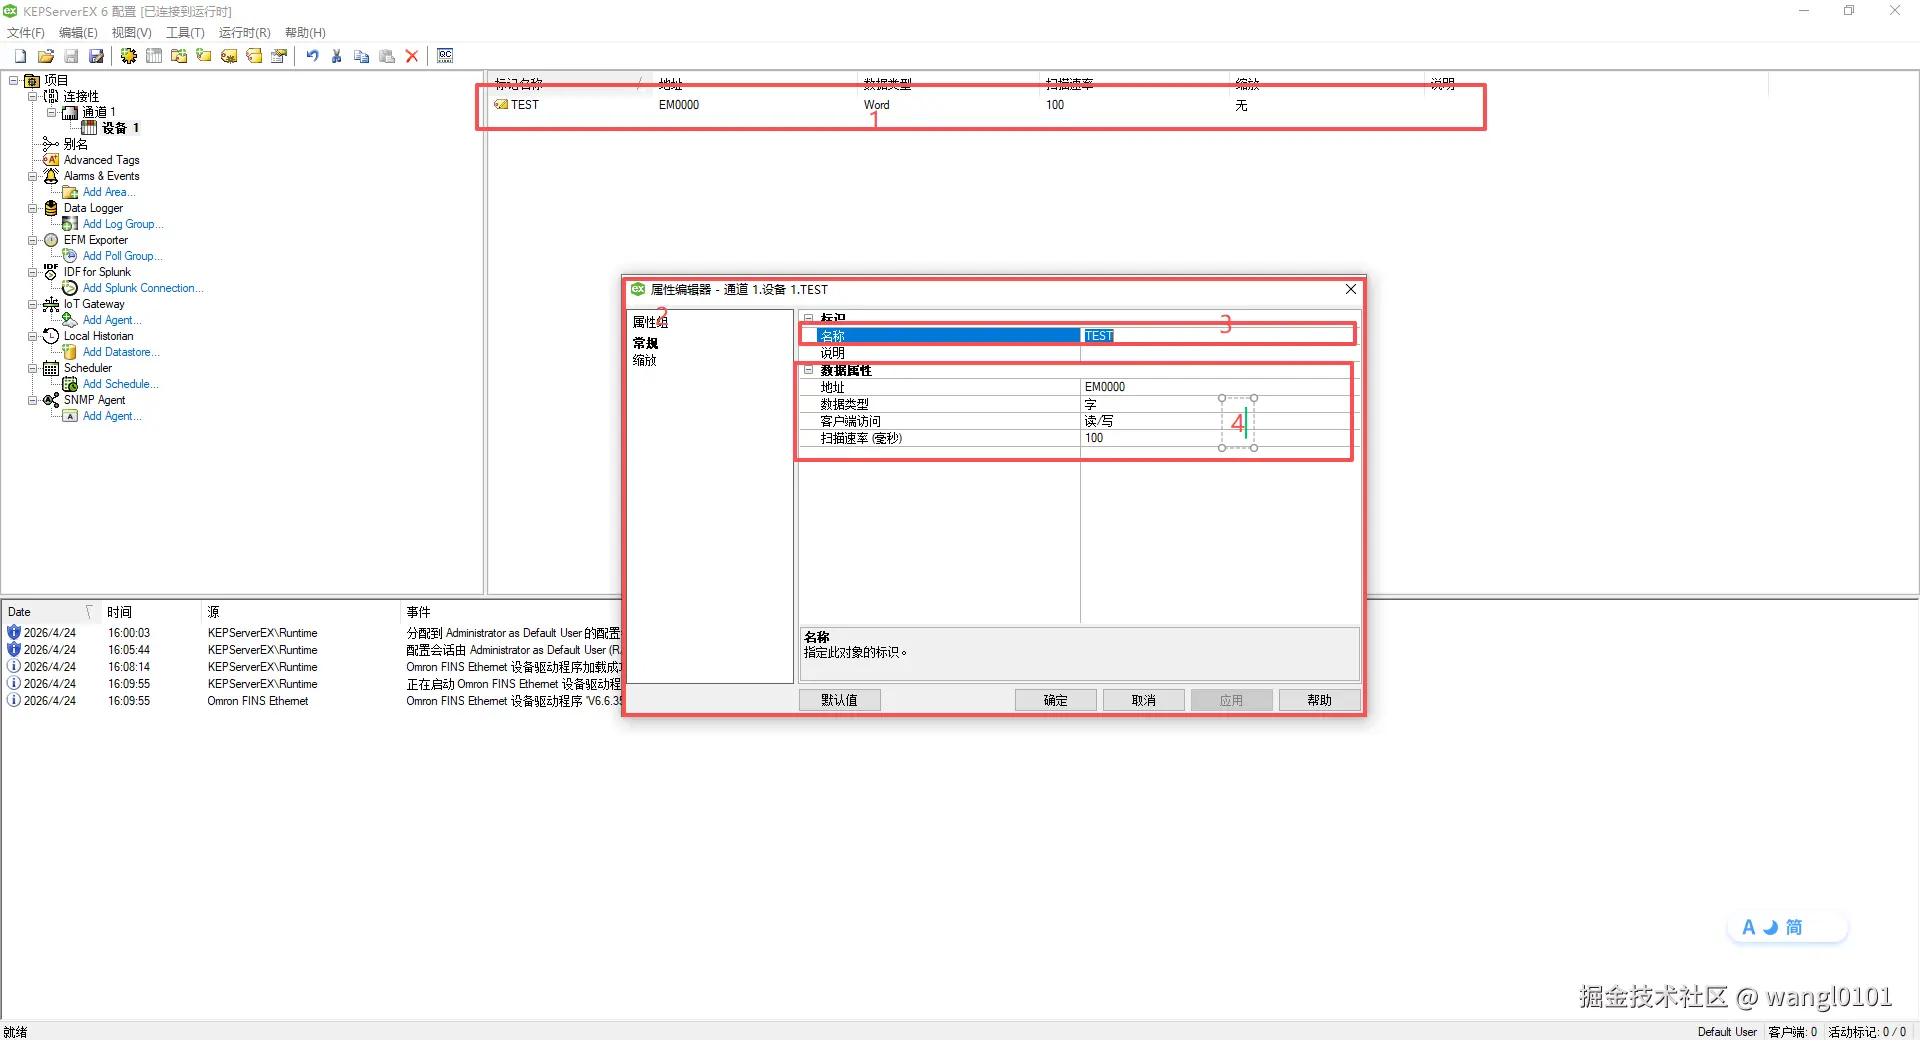Open the 编辑(E) menu
The image size is (1920, 1040).
78,33
